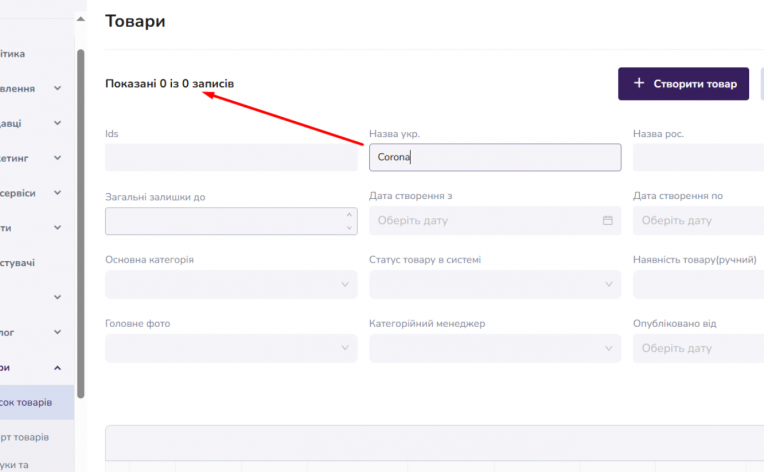The width and height of the screenshot is (768, 472).
Task: Click the Ids input field
Action: pyautogui.click(x=231, y=157)
